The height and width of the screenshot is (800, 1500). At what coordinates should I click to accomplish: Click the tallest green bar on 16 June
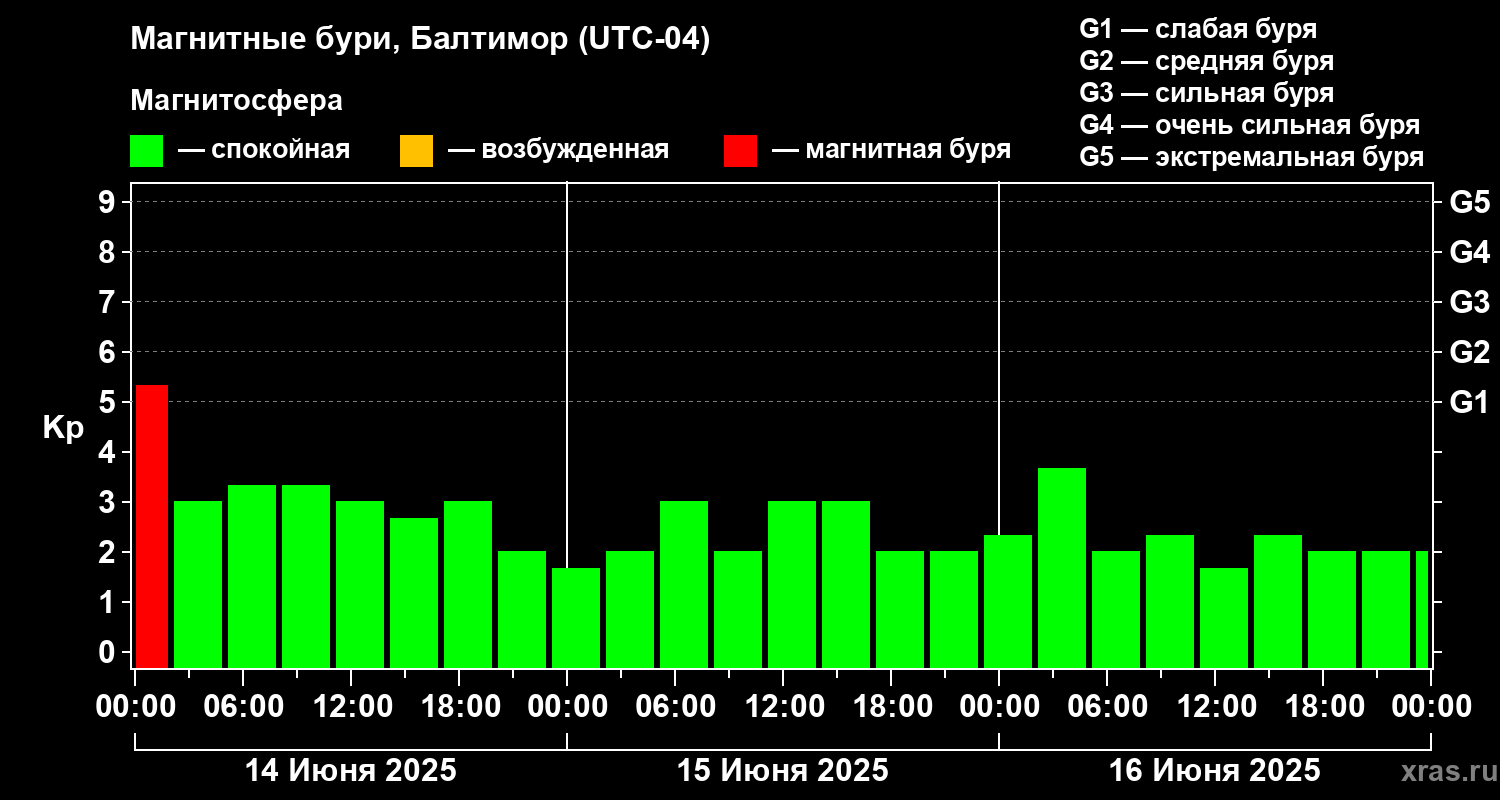click(x=1062, y=567)
